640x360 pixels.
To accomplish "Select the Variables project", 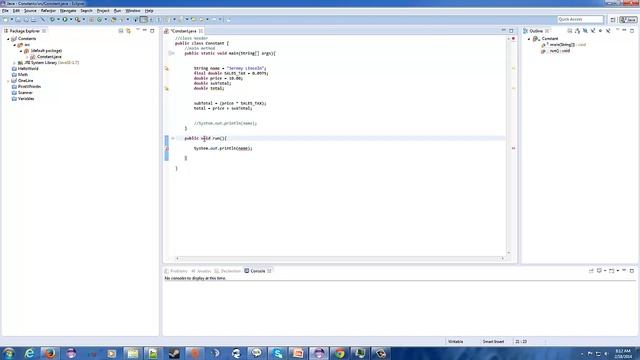I will [x=26, y=99].
